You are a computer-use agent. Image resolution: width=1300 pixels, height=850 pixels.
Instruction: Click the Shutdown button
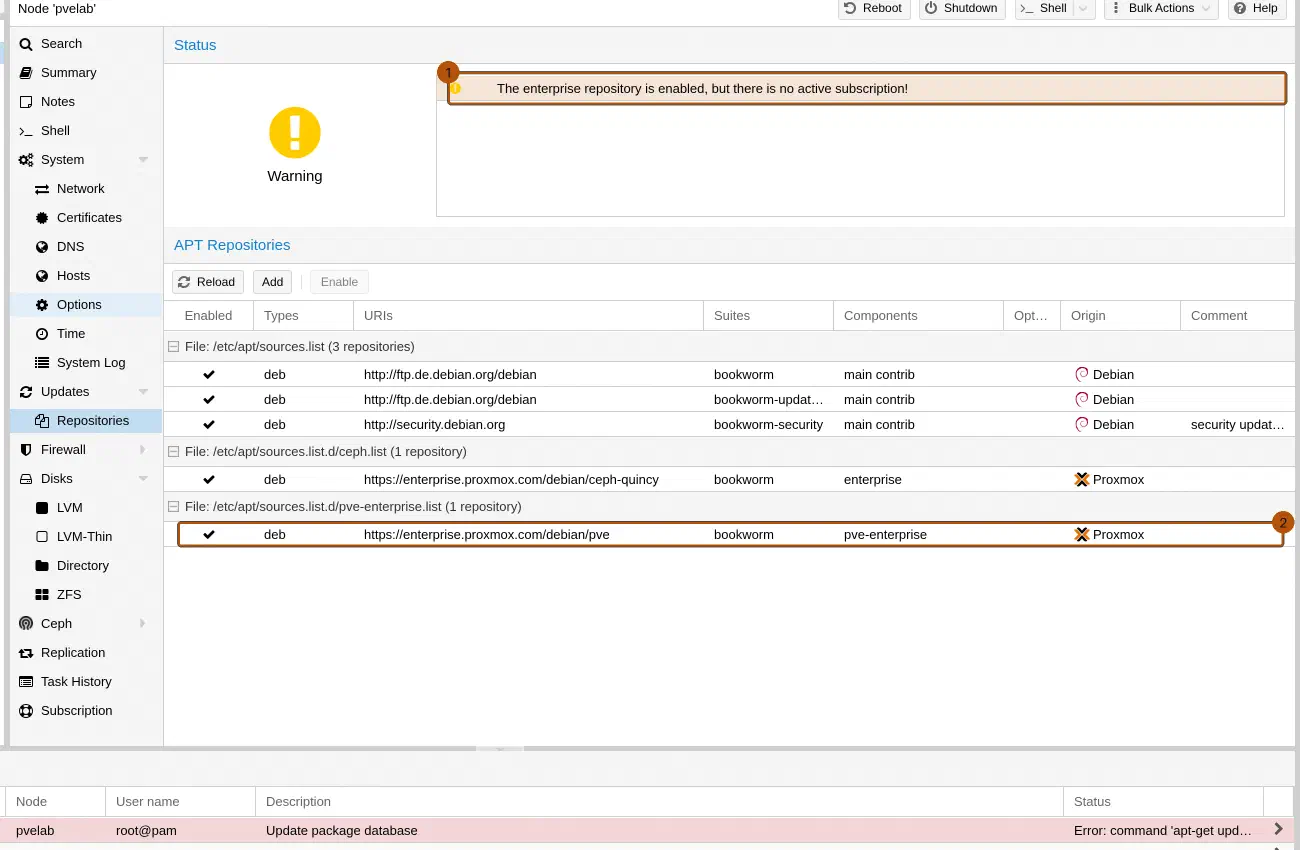963,8
